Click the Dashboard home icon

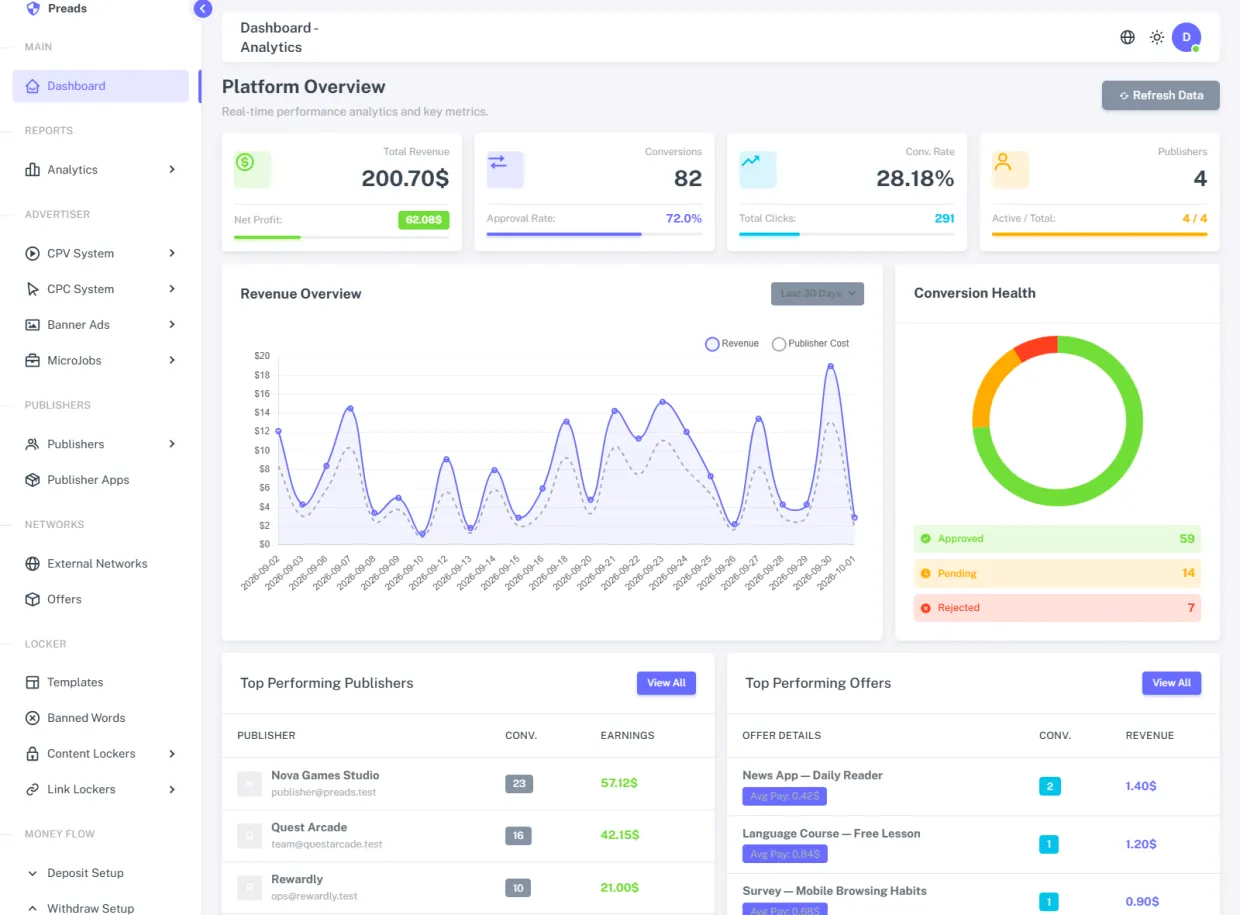(33, 86)
